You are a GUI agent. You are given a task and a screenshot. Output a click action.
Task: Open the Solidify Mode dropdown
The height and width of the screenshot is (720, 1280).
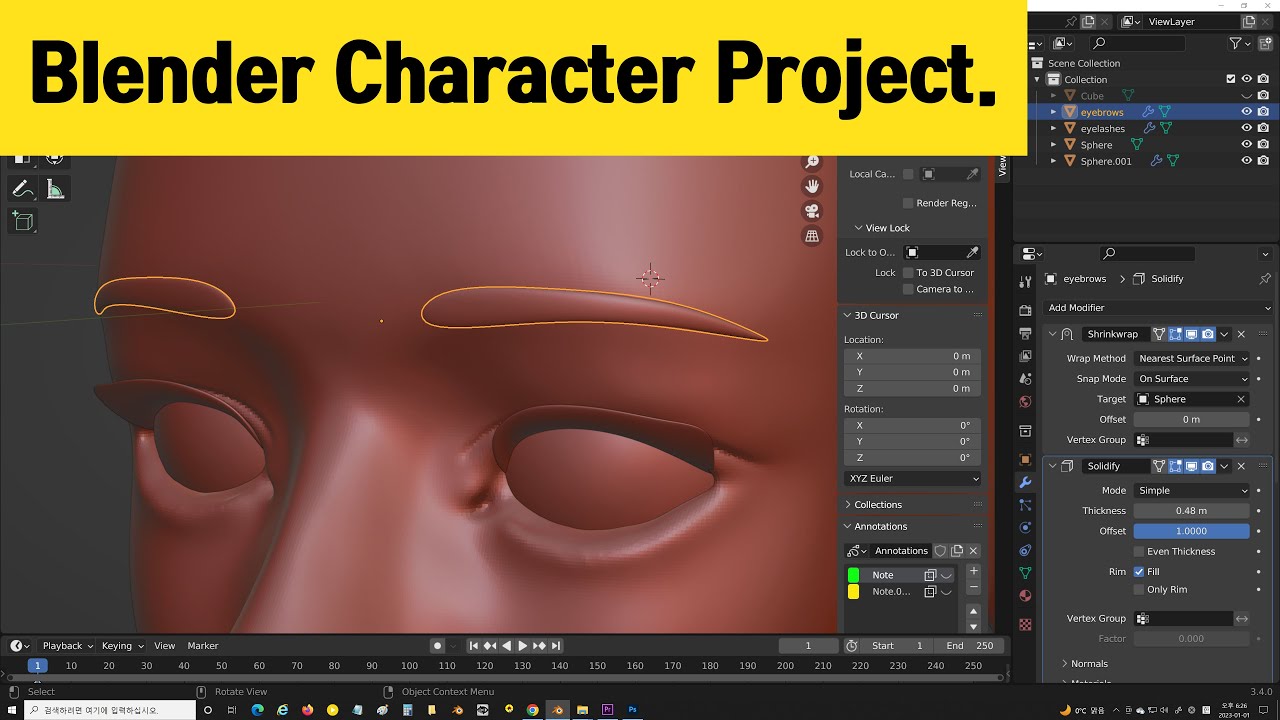[1193, 491]
